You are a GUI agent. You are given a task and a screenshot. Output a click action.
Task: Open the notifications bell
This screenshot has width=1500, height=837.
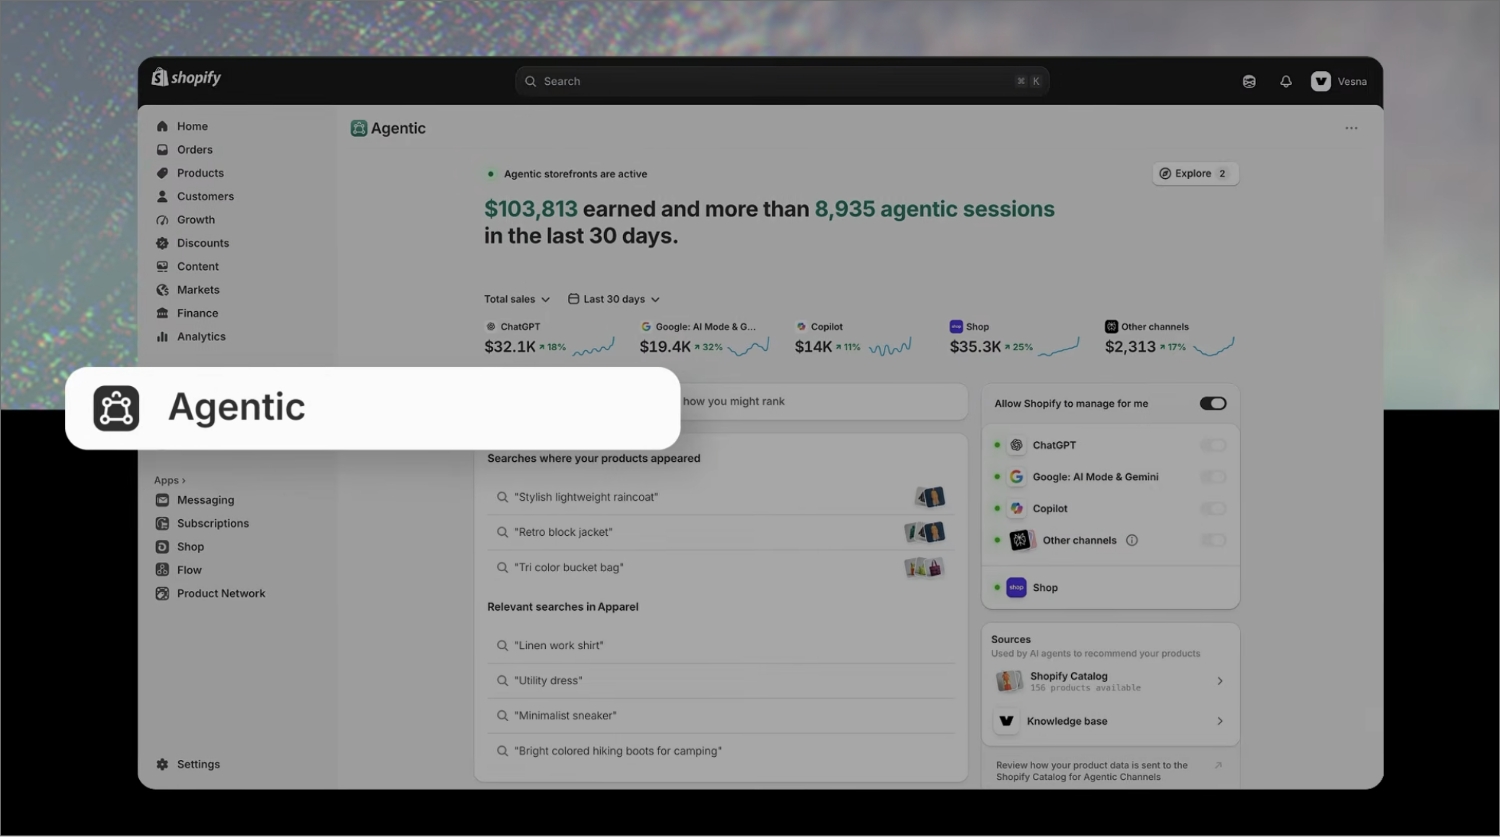tap(1286, 82)
